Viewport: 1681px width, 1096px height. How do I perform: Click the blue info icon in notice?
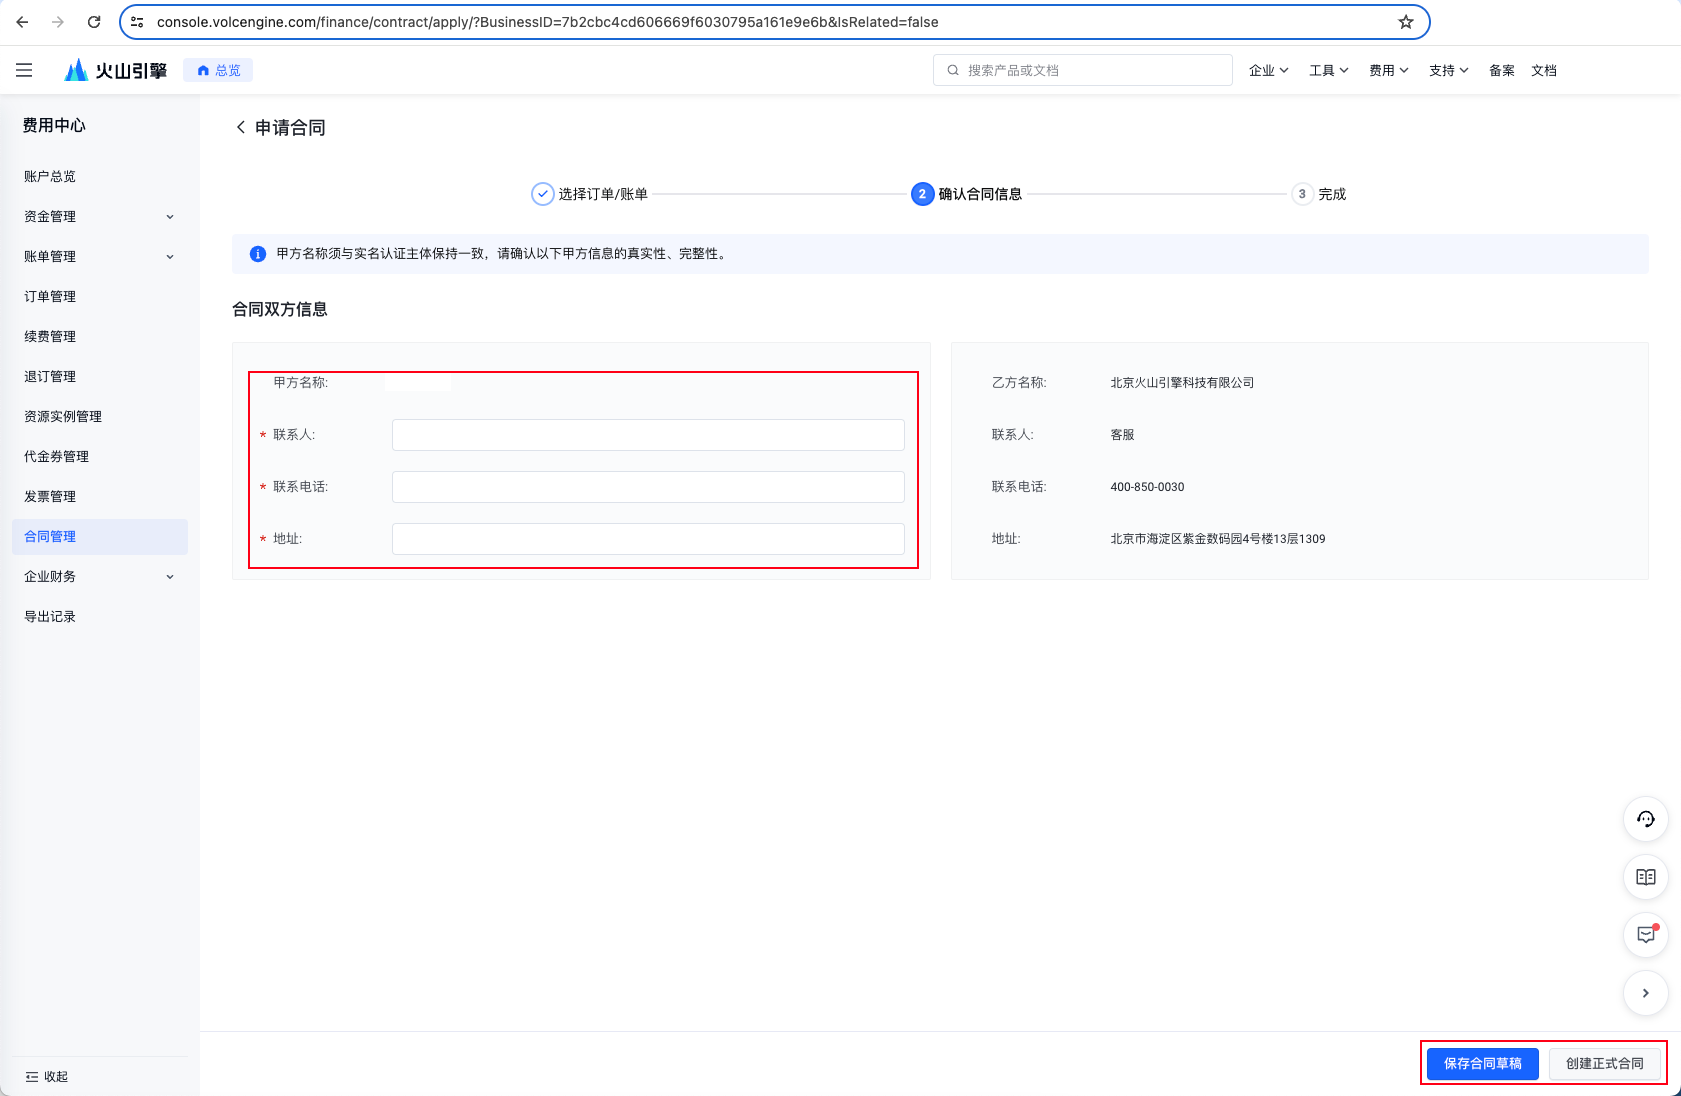click(258, 254)
